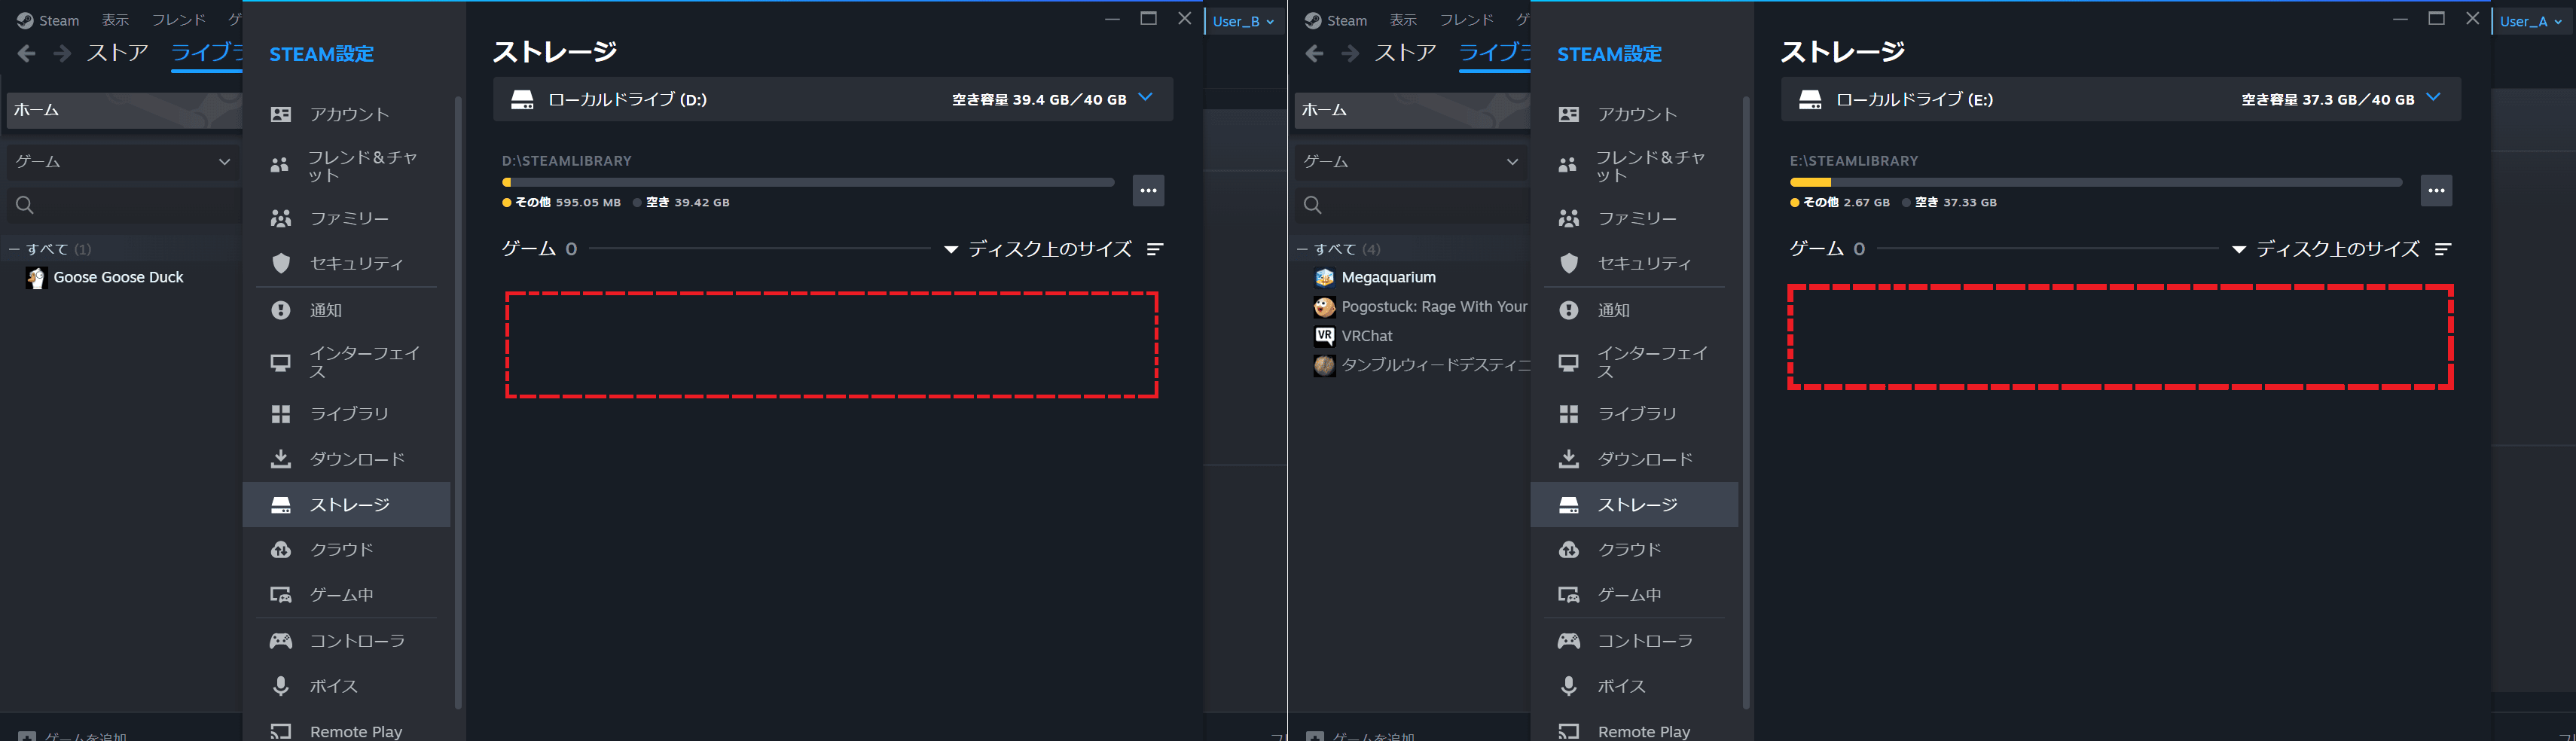Select ファミリー in User_B's settings sidebar
The image size is (2576, 741).
pos(346,218)
